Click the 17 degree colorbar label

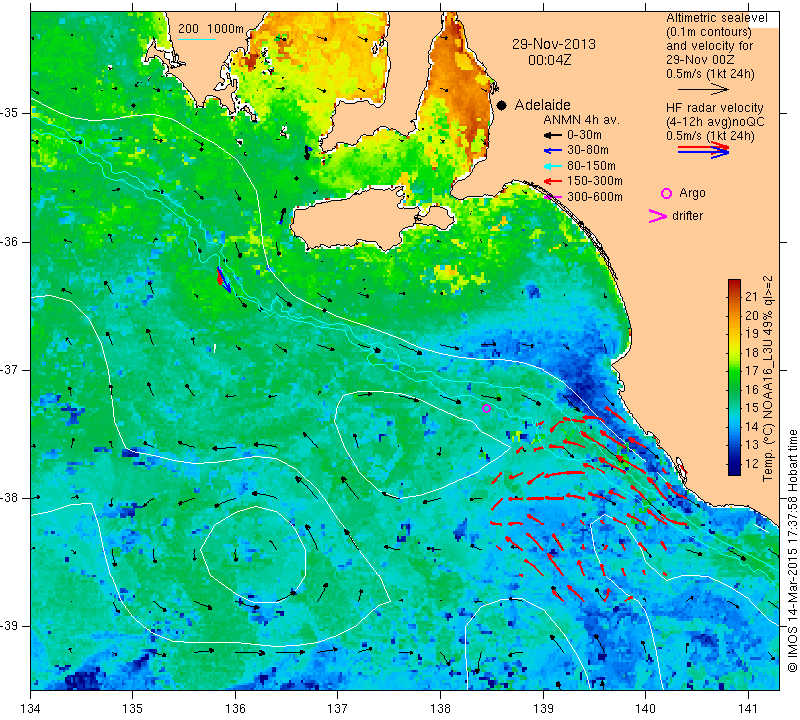[x=752, y=371]
